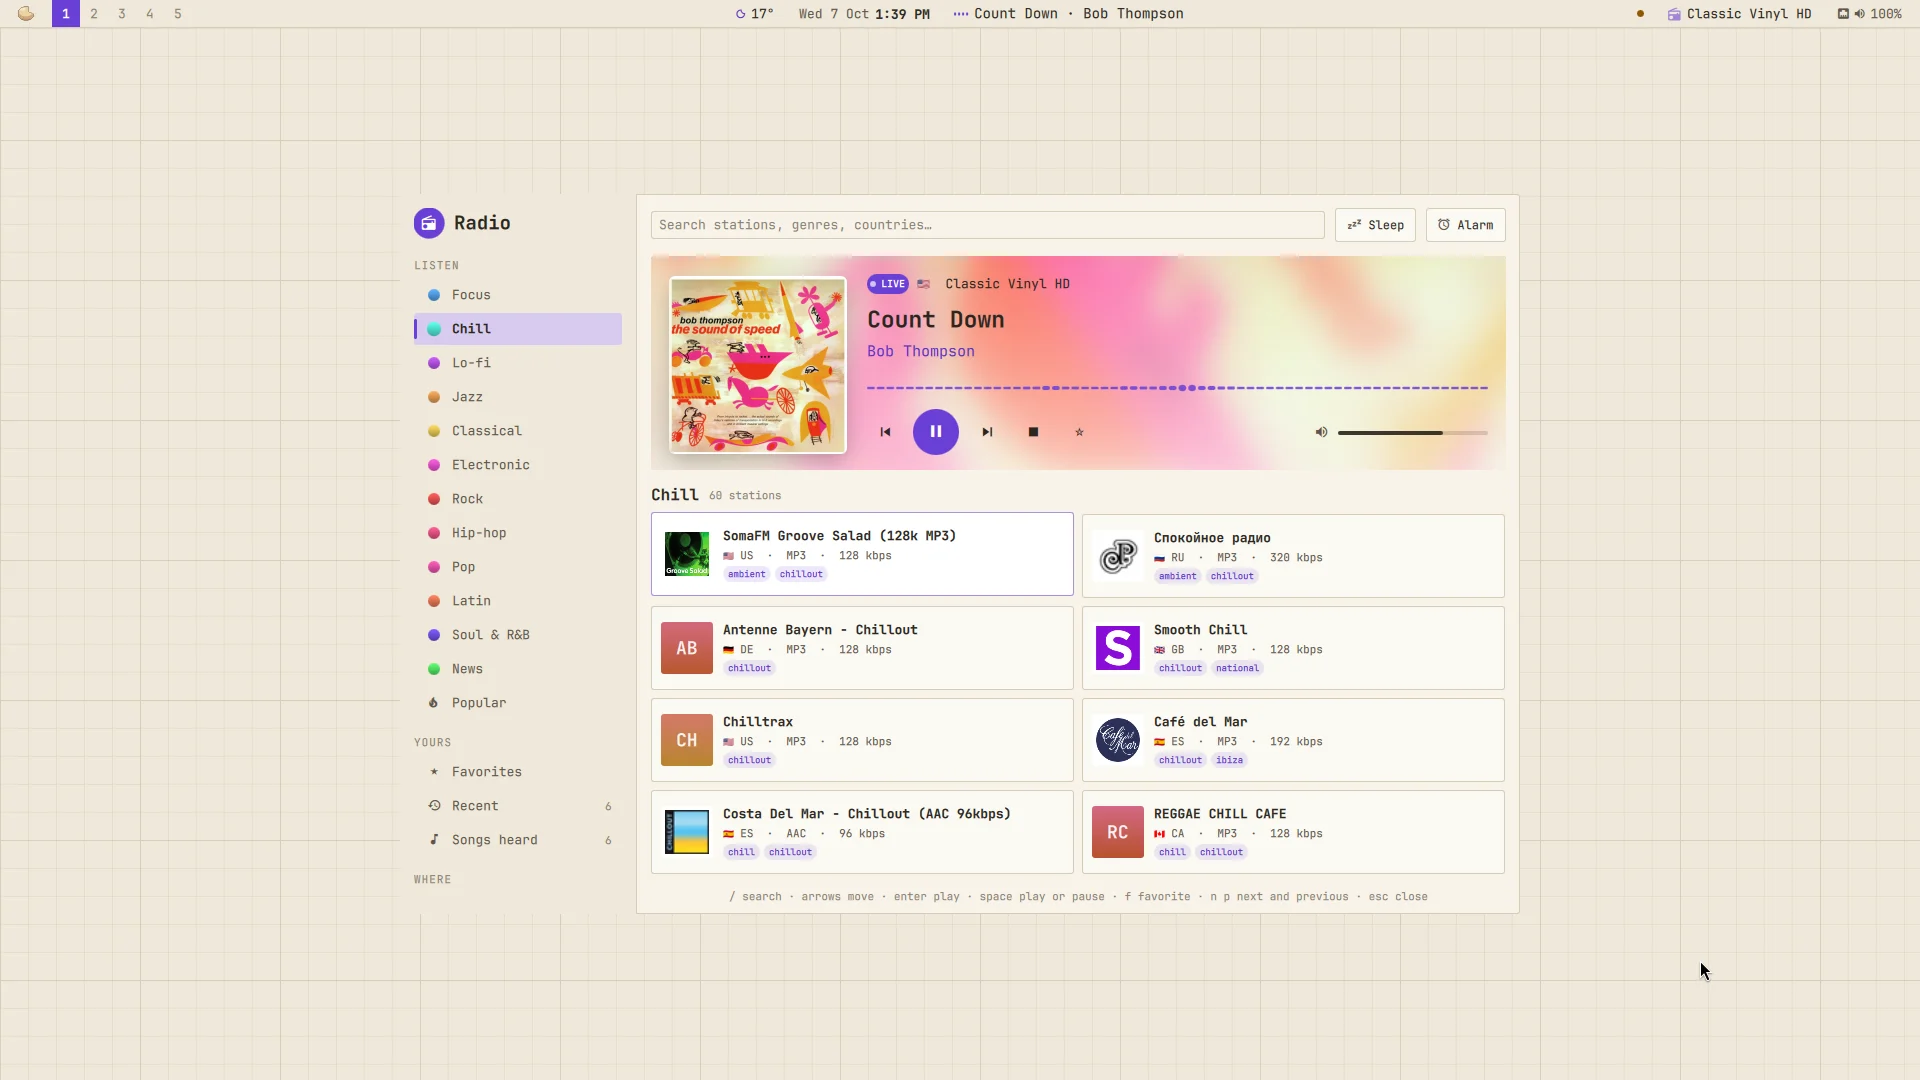Select the Classical genre
This screenshot has height=1080, width=1920.
[x=517, y=431]
